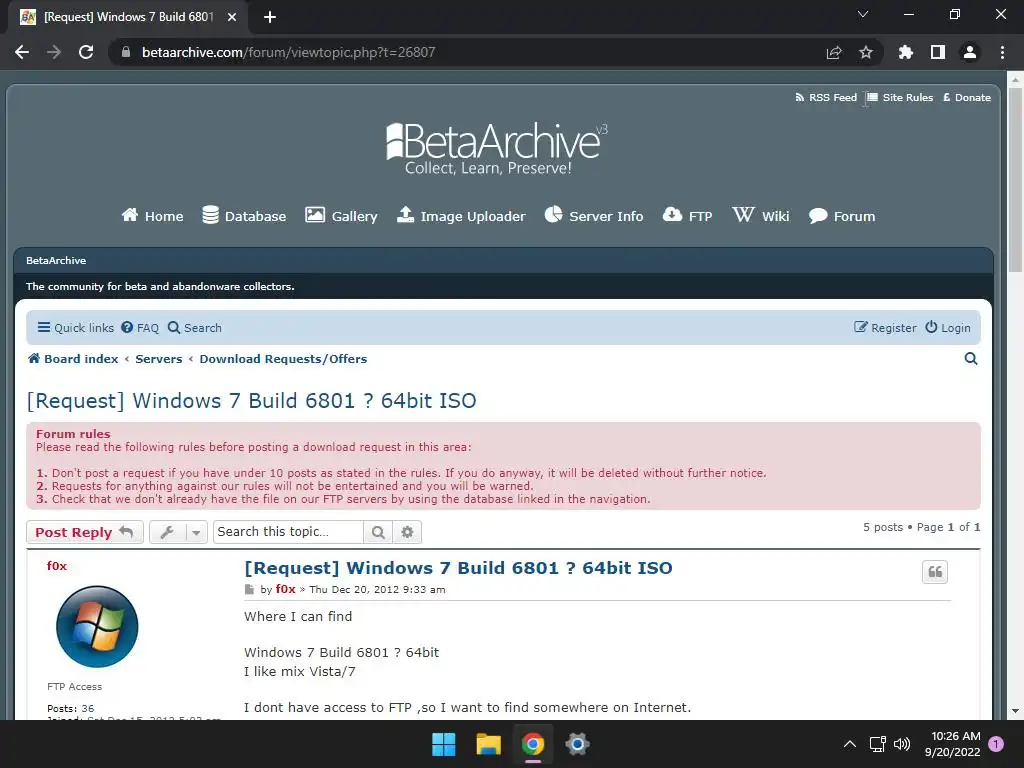The width and height of the screenshot is (1024, 768).
Task: Open the Chrome profile avatar icon
Action: coord(970,52)
